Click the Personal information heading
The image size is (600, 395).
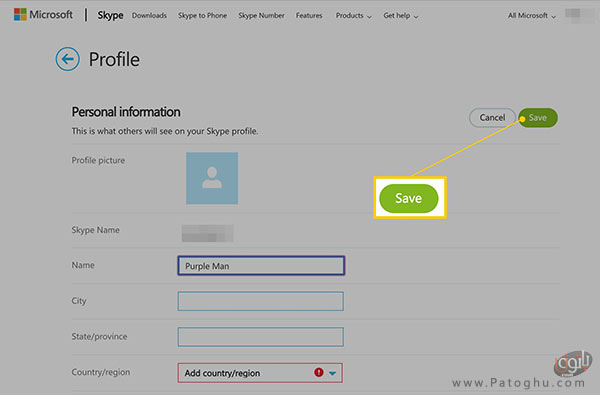pyautogui.click(x=126, y=112)
